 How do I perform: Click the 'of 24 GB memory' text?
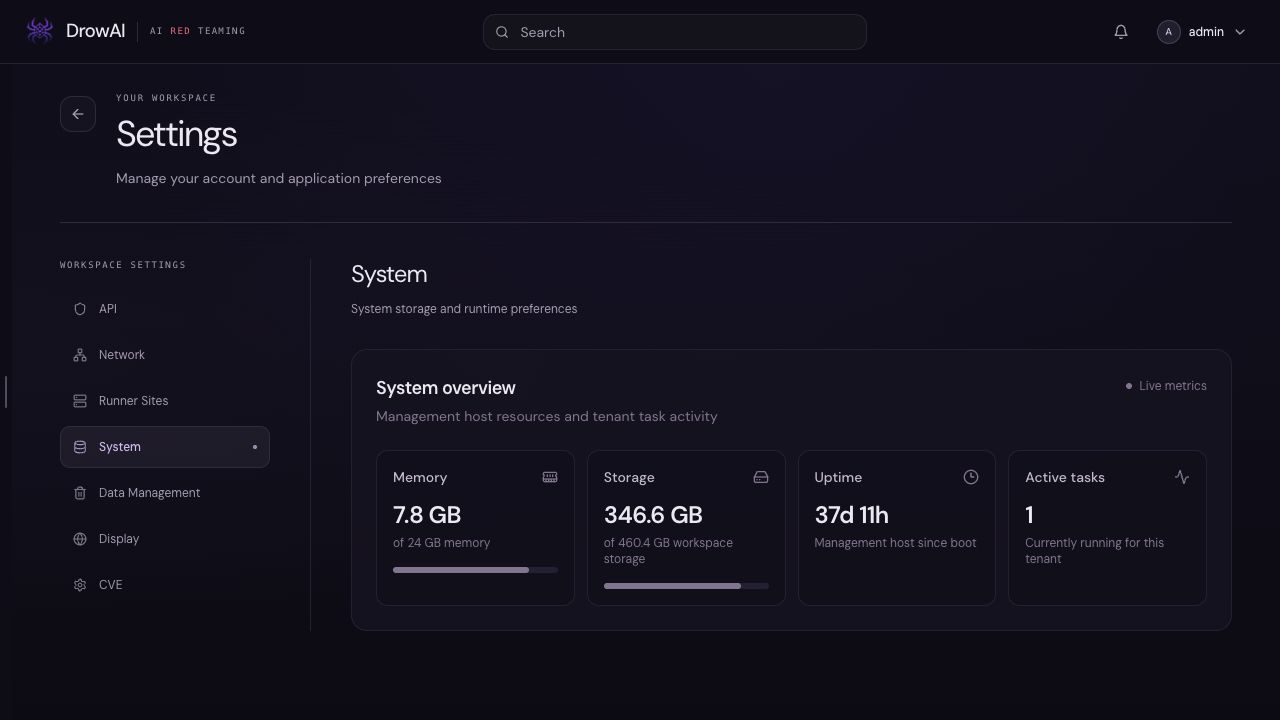(x=442, y=543)
